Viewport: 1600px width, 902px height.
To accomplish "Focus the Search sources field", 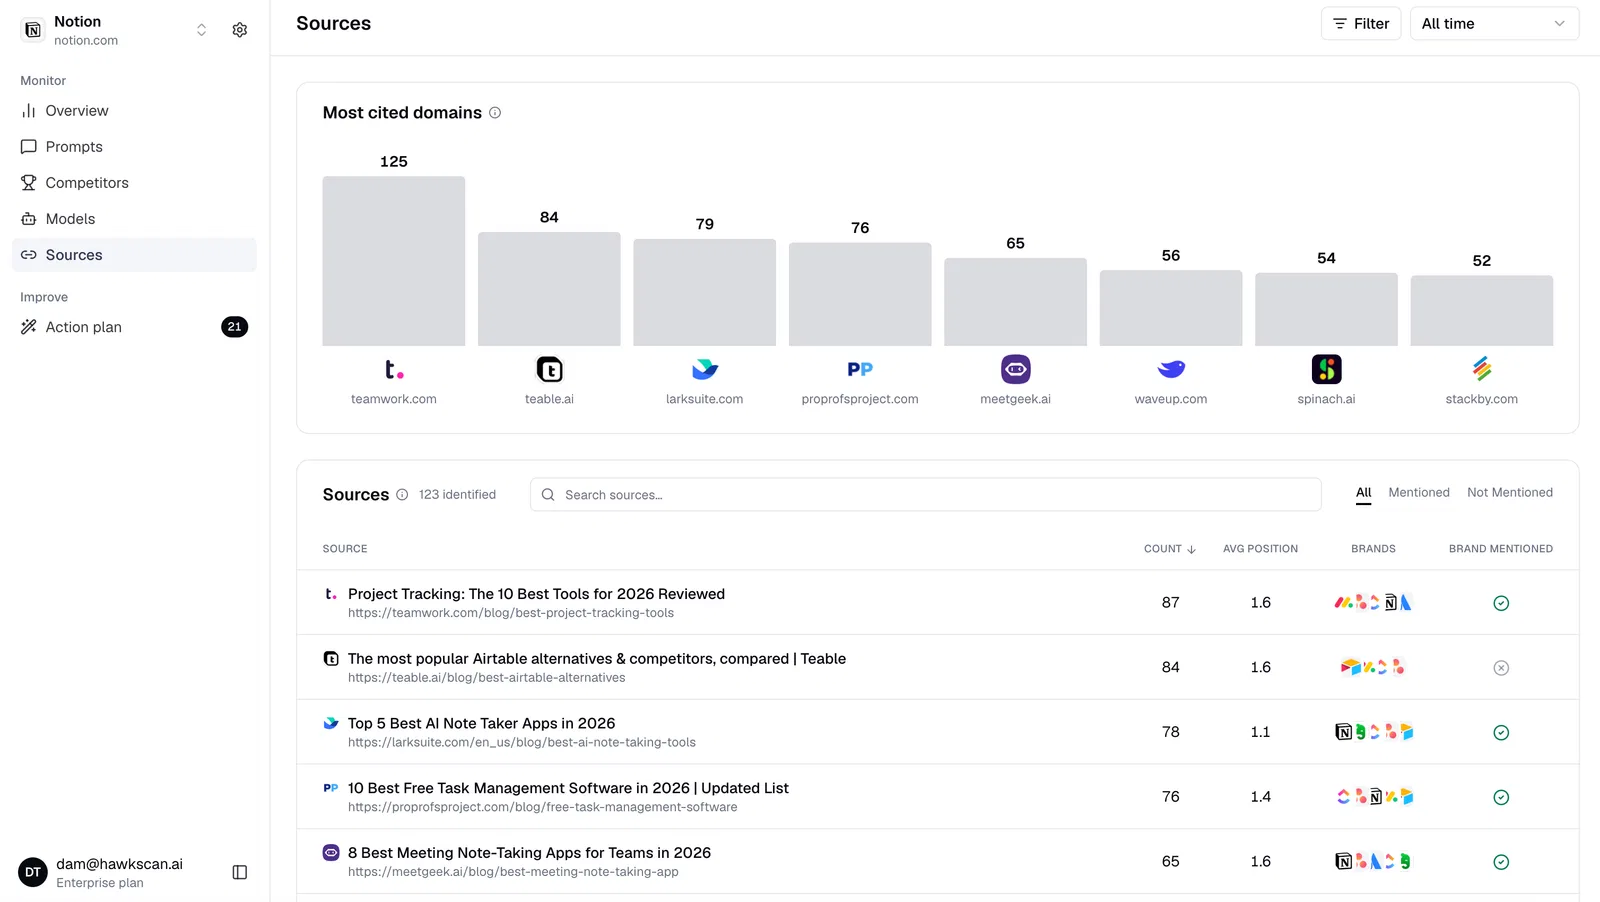I will click(926, 495).
